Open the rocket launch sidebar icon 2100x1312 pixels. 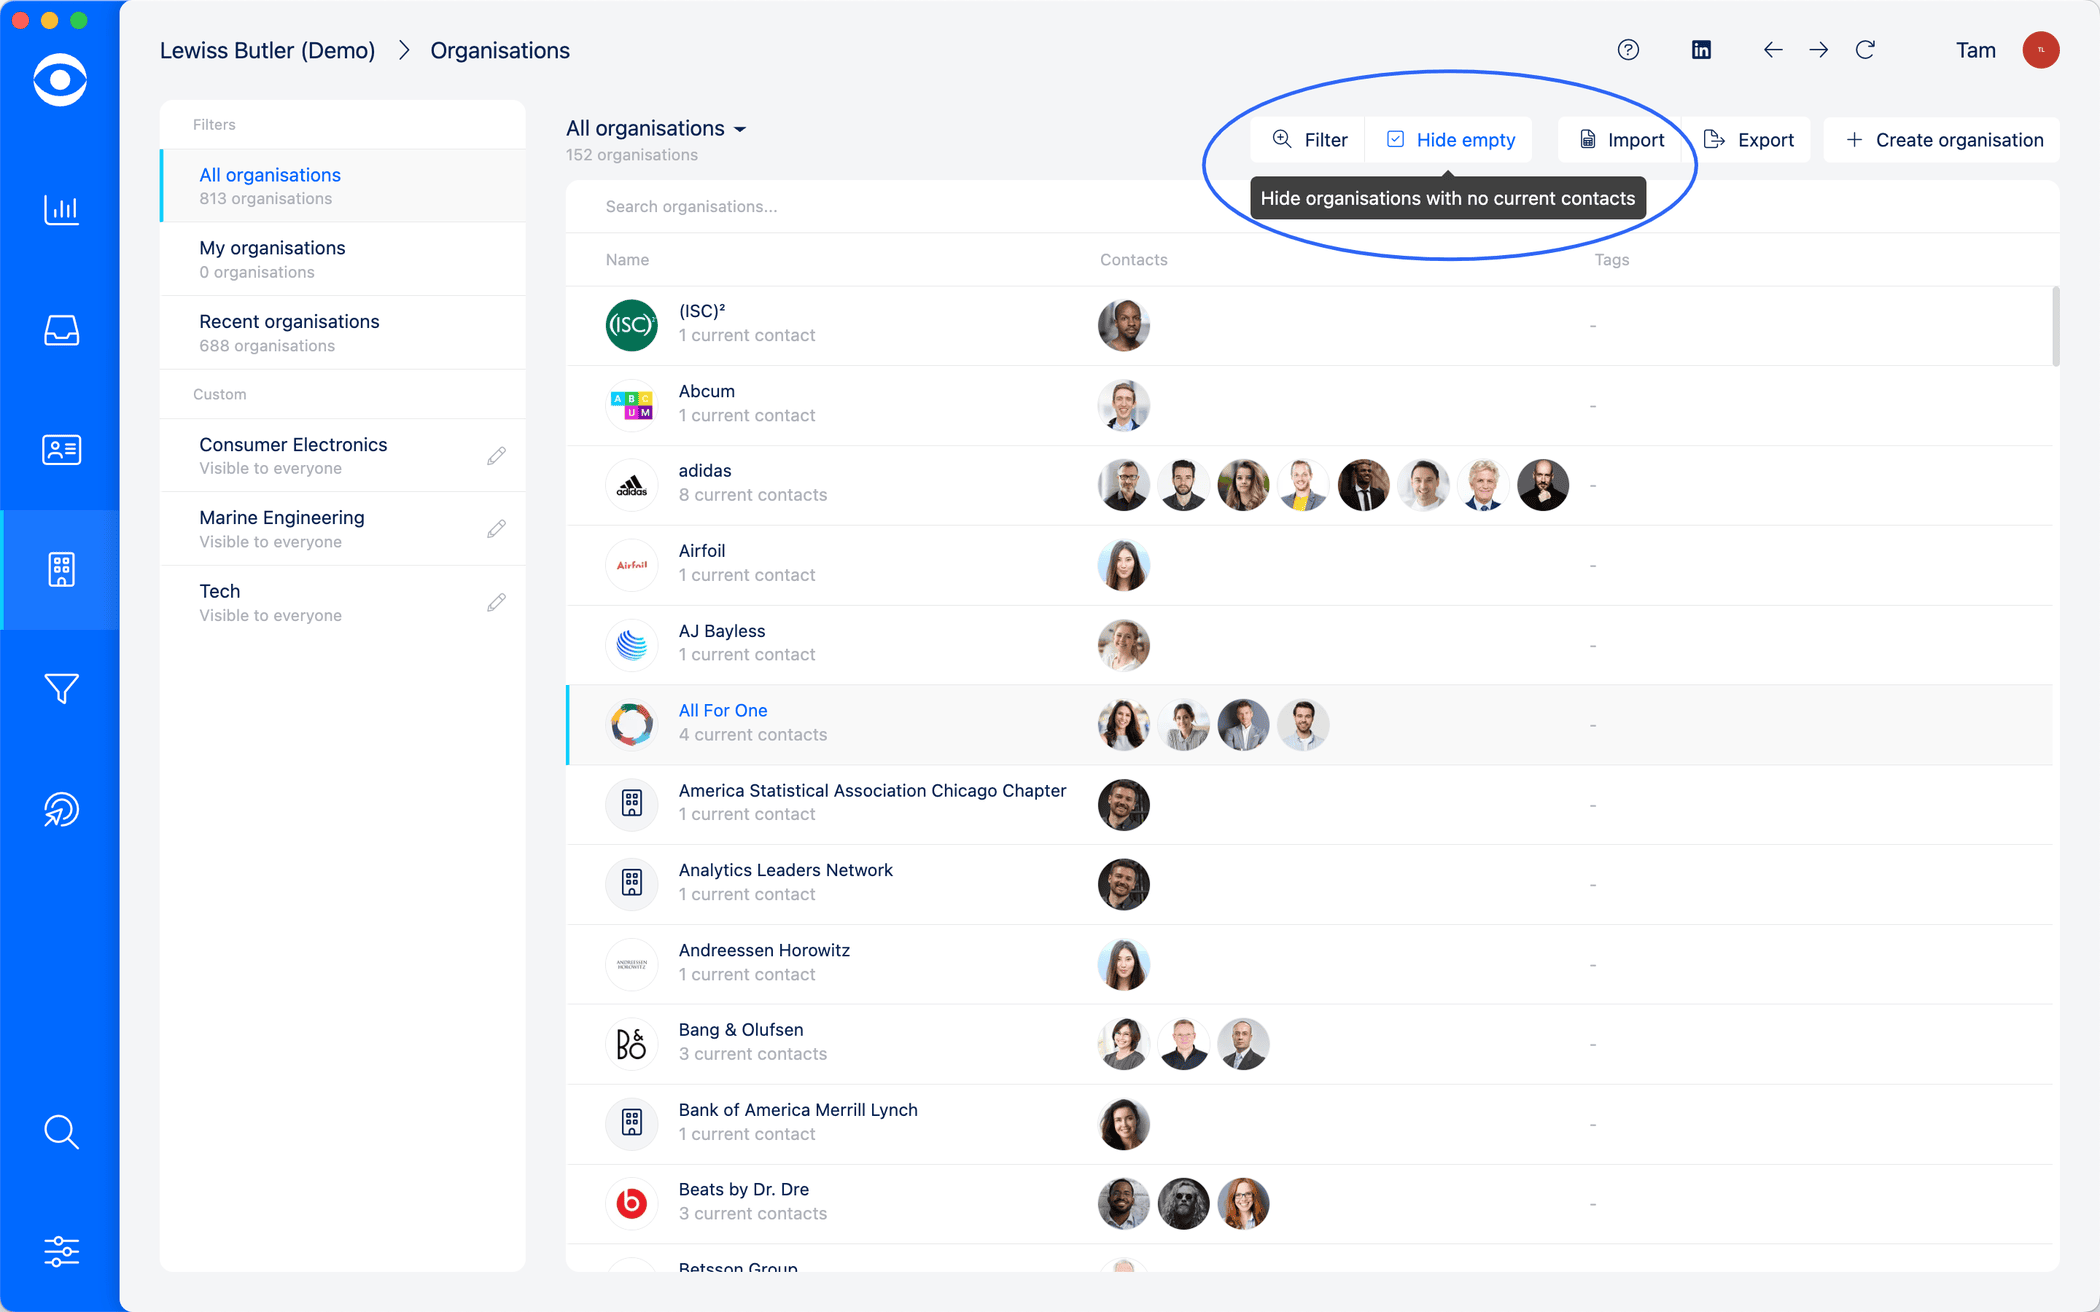click(61, 809)
